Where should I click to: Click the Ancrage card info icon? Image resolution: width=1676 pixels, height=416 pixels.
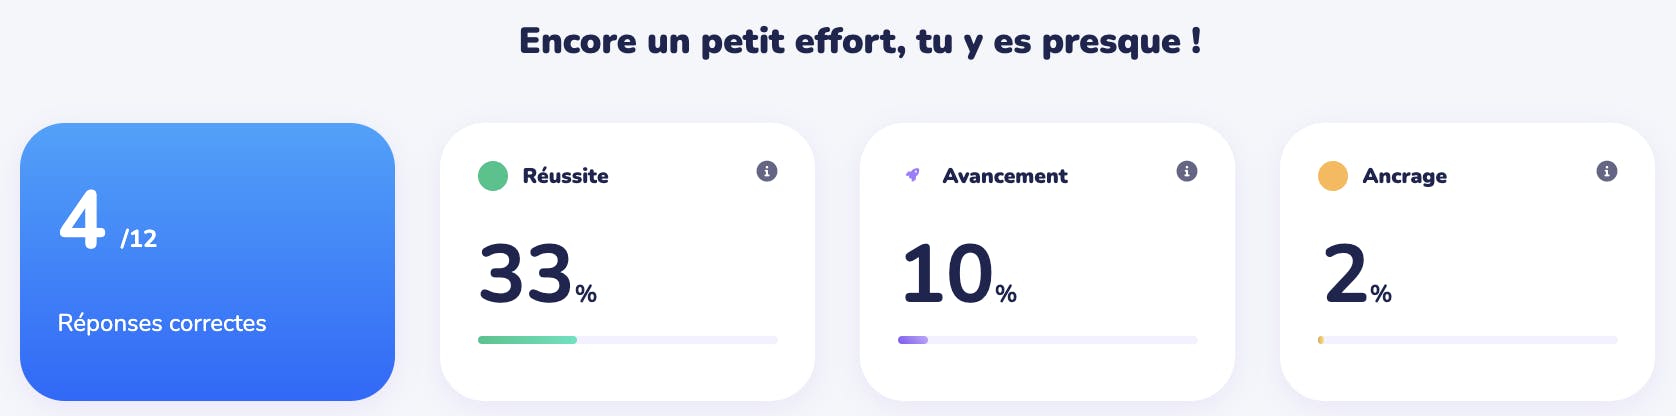pos(1607,171)
